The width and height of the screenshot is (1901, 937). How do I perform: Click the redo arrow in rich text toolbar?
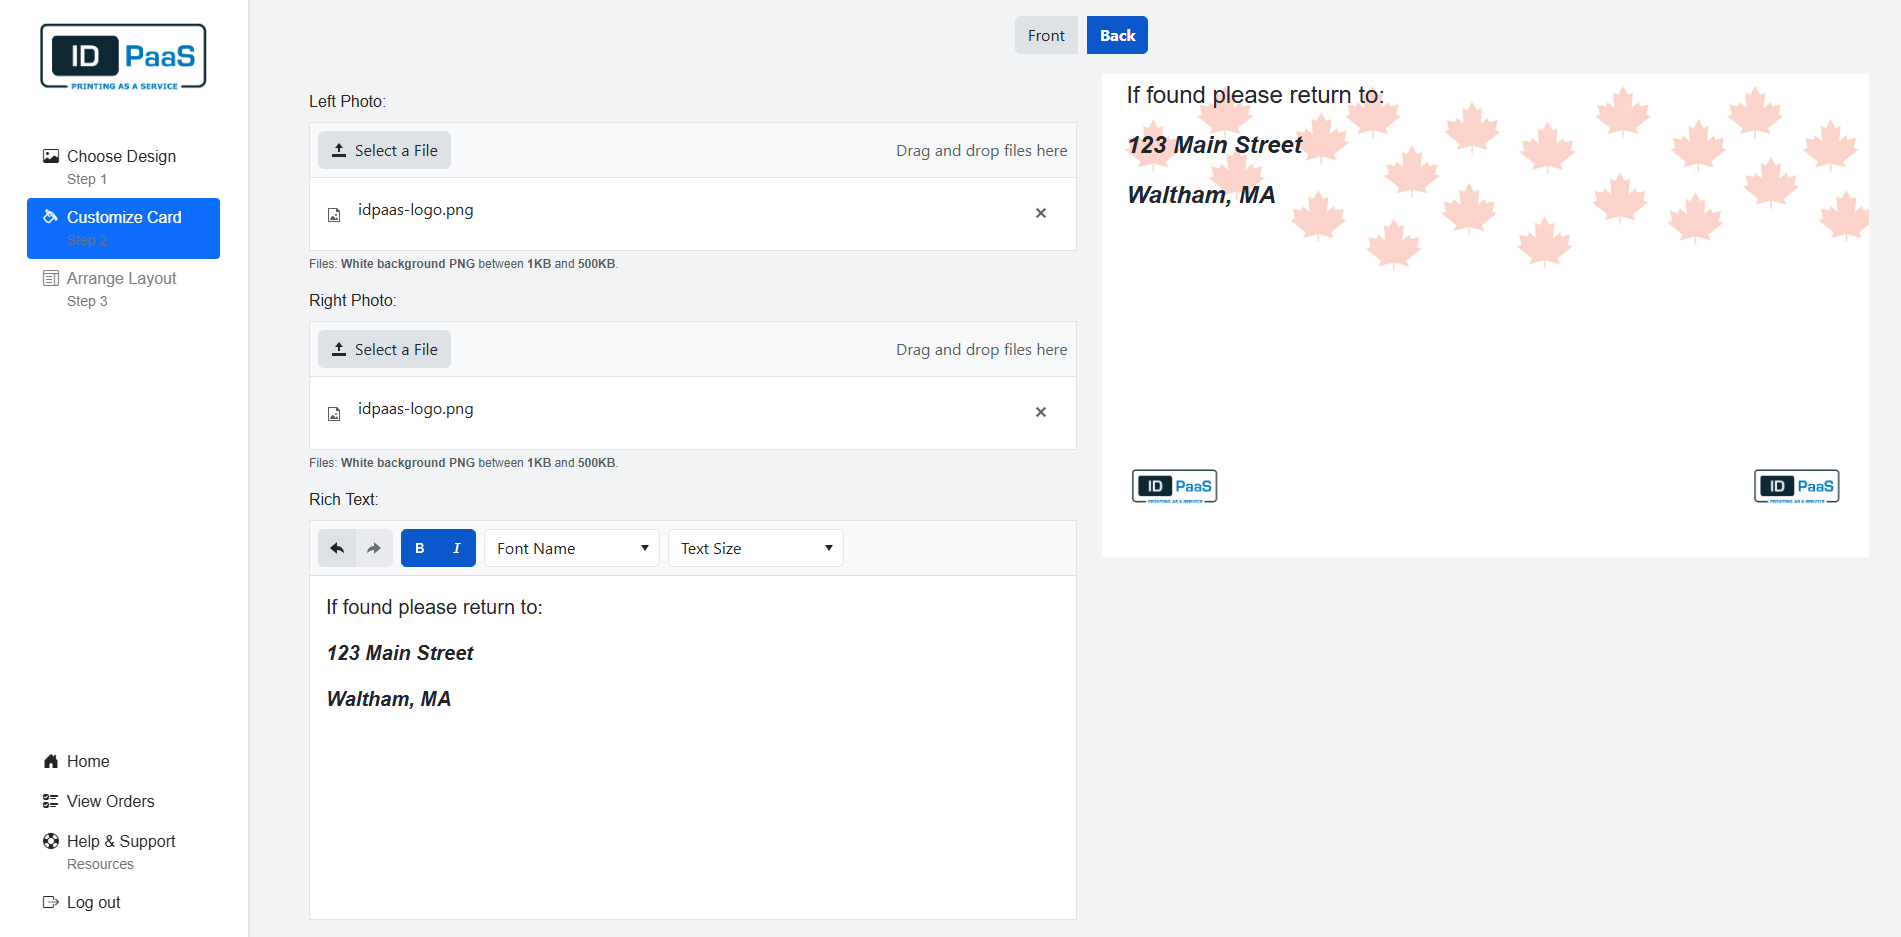point(374,548)
